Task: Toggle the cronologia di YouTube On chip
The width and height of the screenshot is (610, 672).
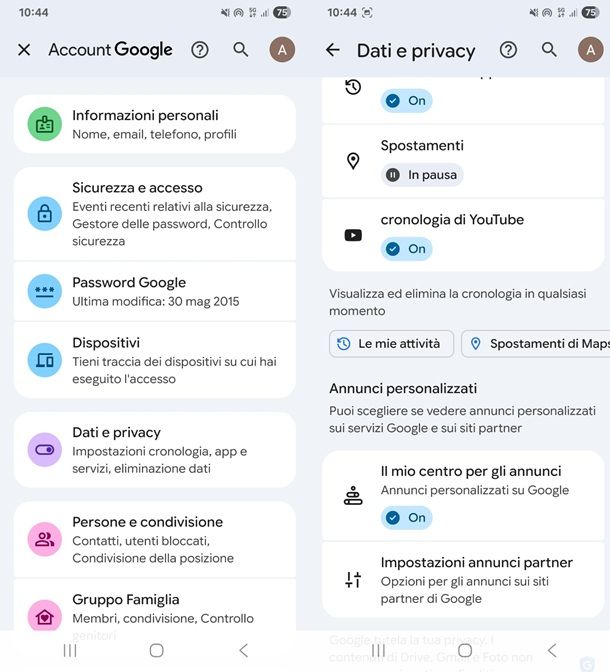Action: [x=407, y=249]
